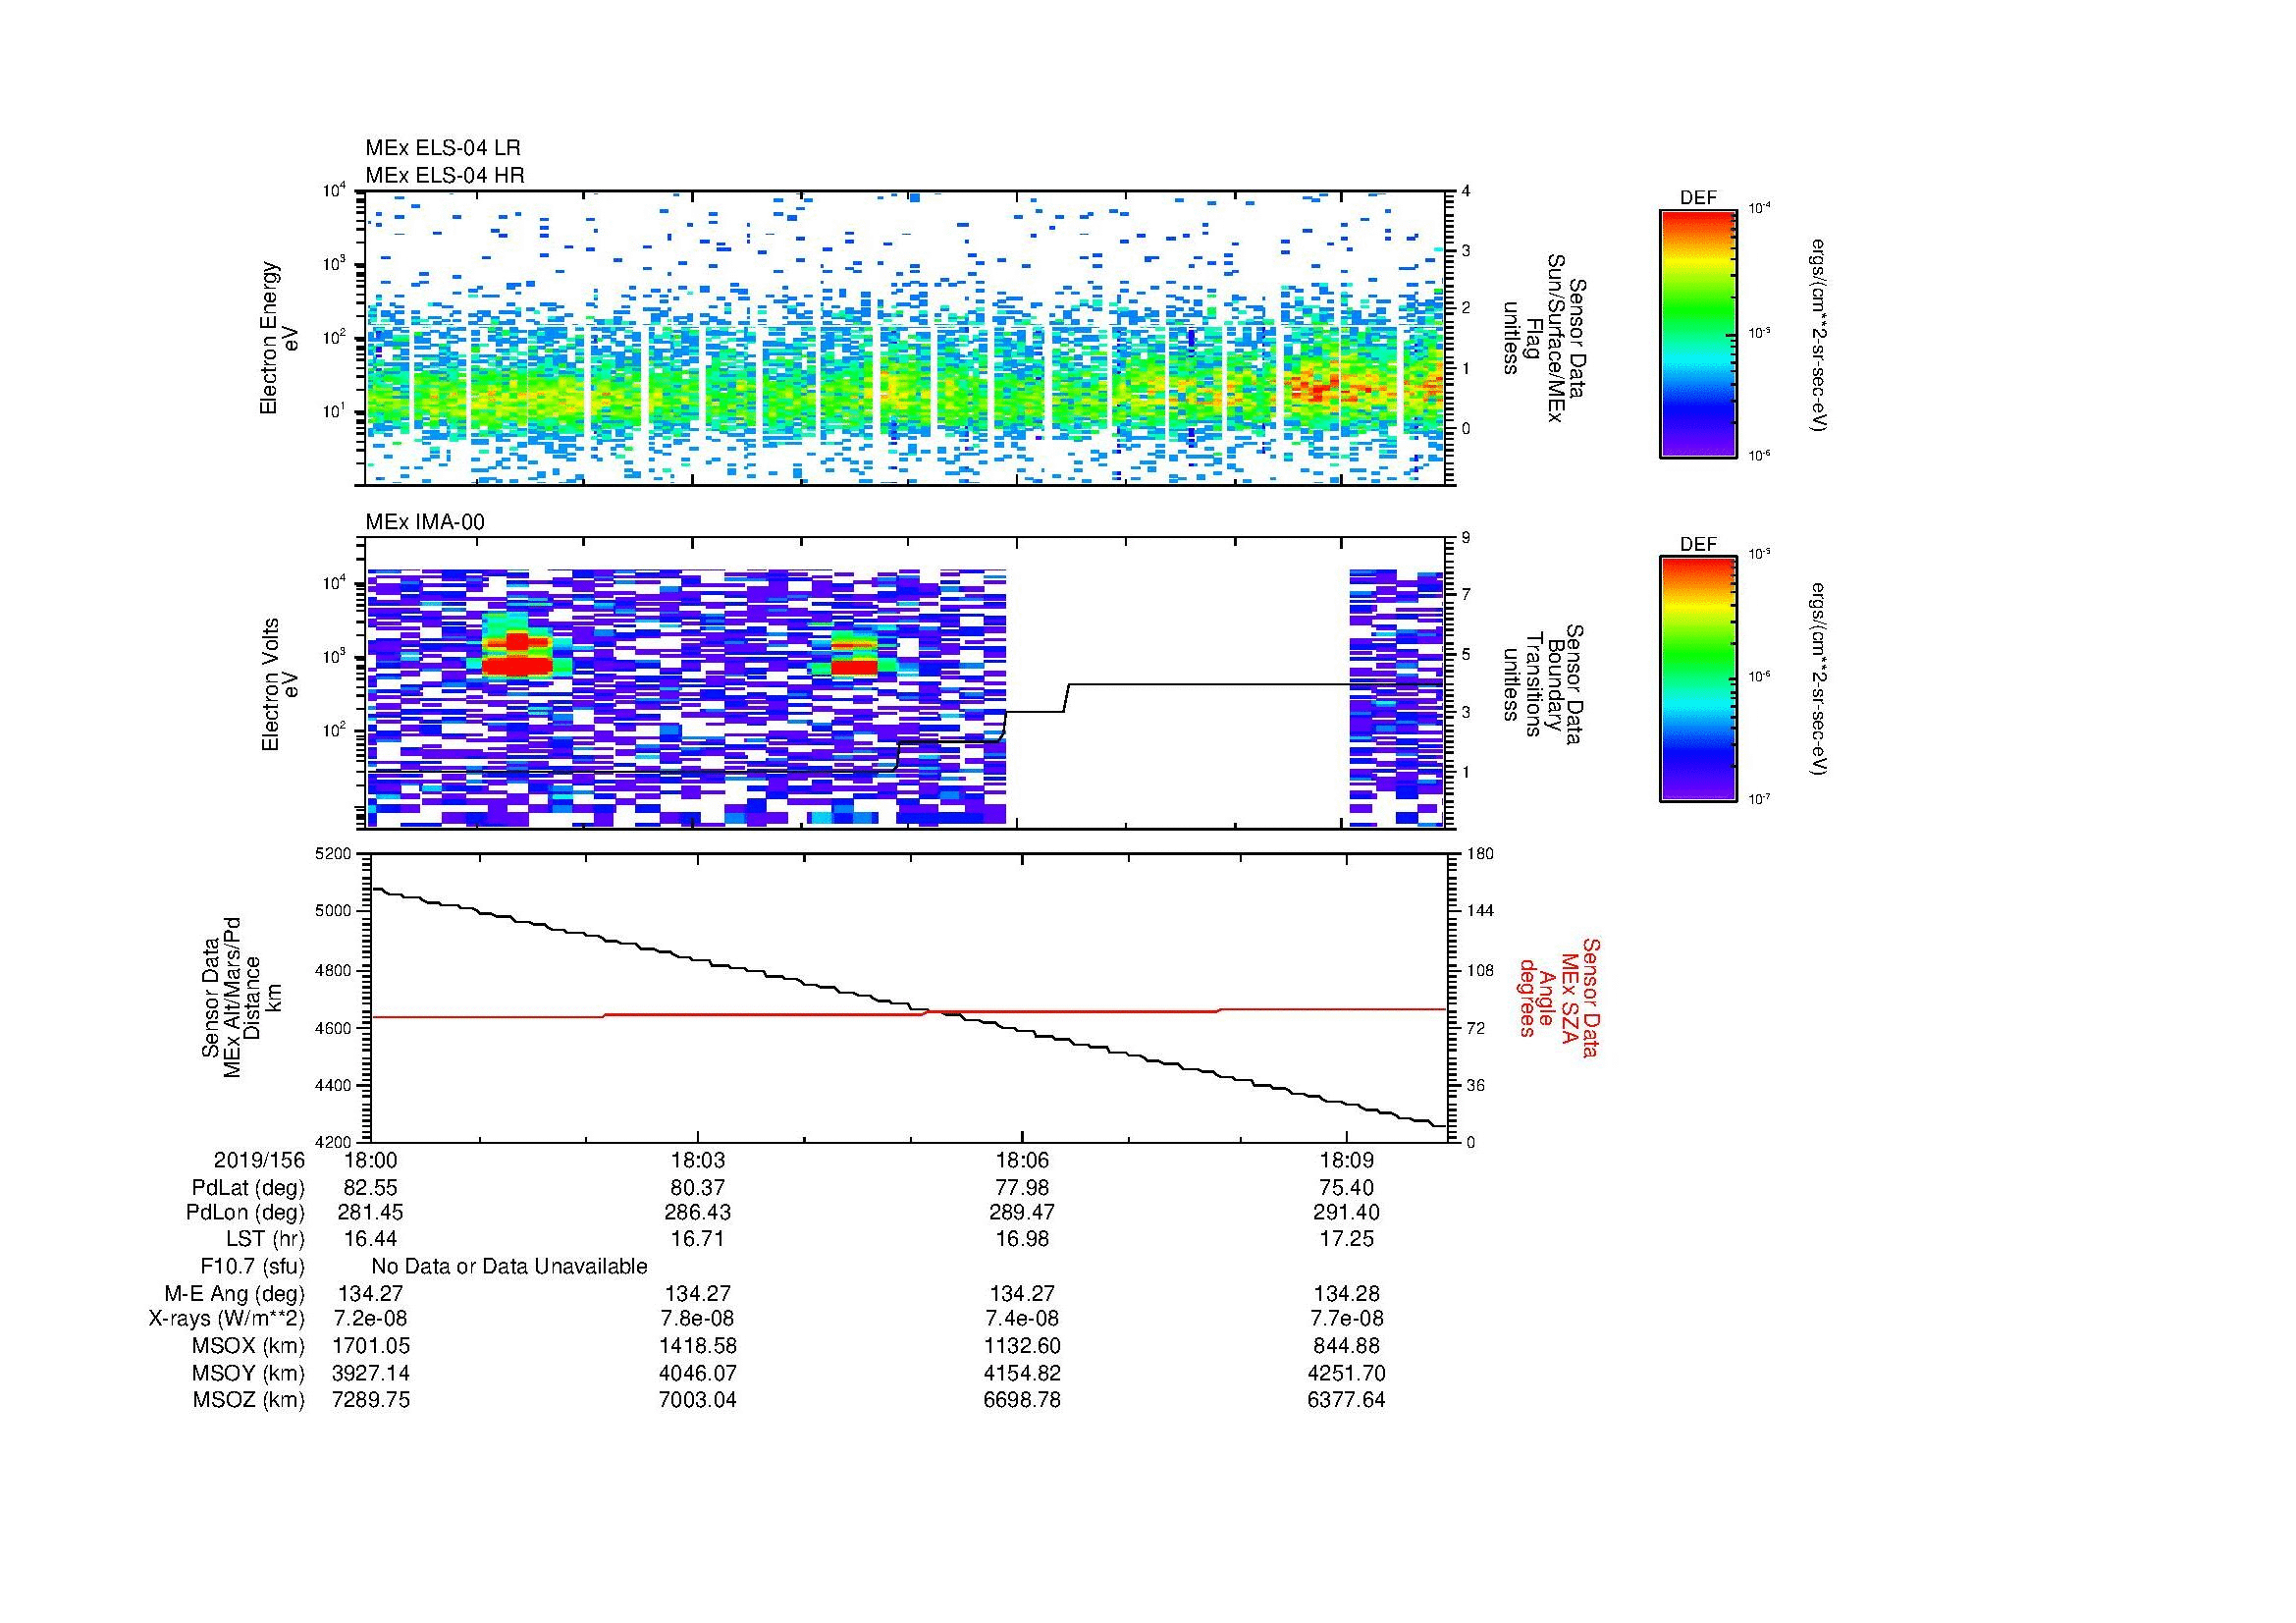Screen dimensions: 2296x1623
Task: Click the PdLon value 286.43
Action: 697,1213
